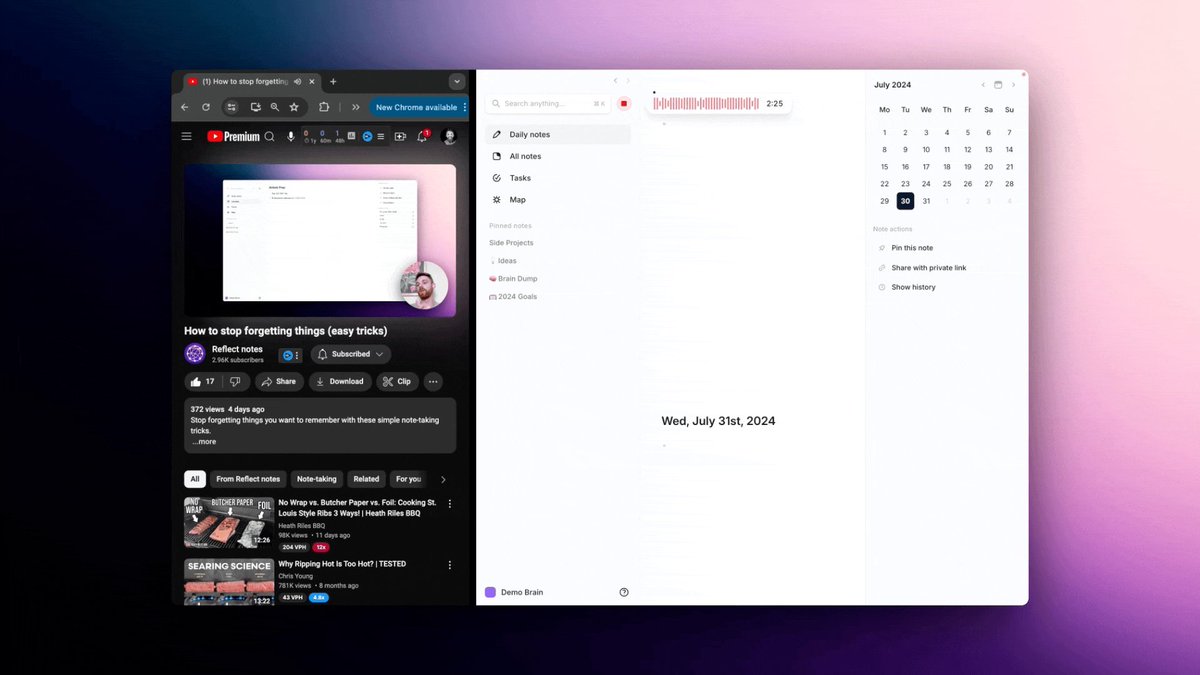Navigate back with the sidebar left arrow
Viewport: 1200px width, 675px height.
point(615,81)
